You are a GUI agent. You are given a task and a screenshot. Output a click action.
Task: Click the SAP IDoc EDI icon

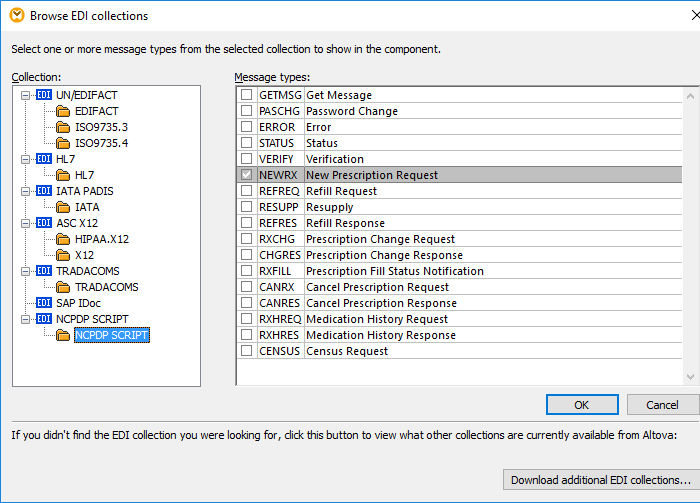(x=43, y=303)
